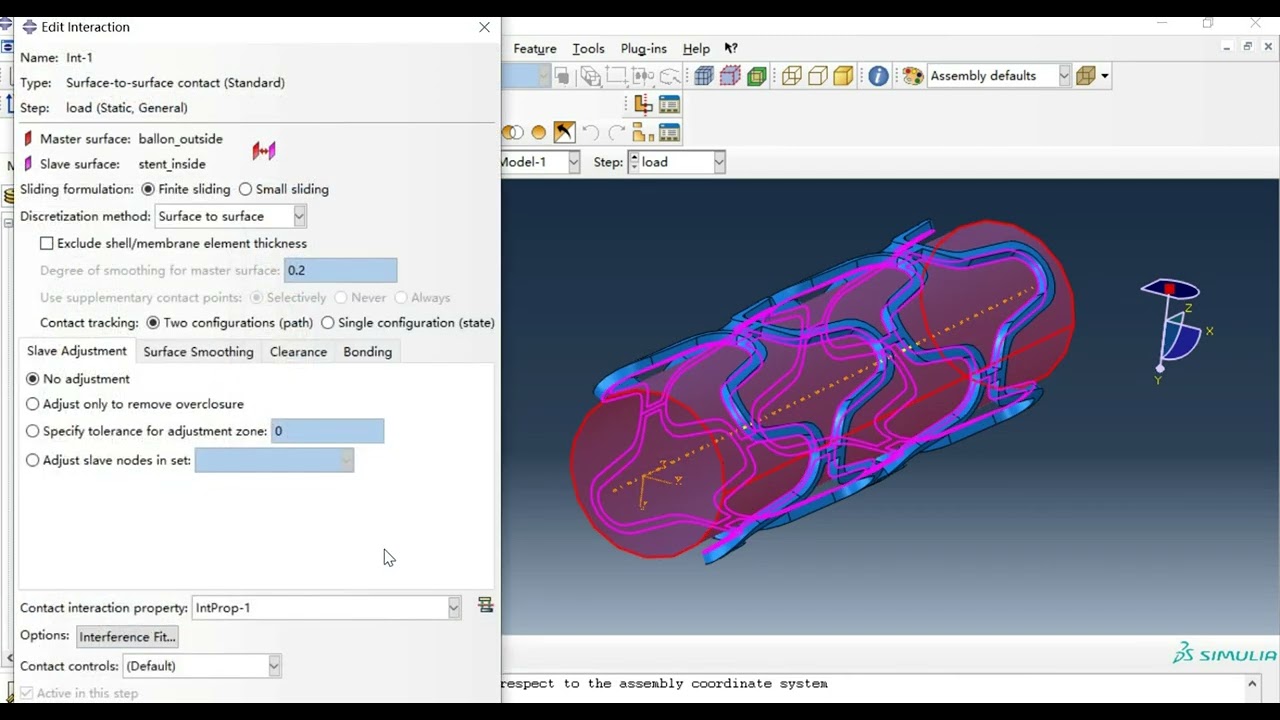Open the display group creation icon
Screen dimensions: 1280x720
click(x=643, y=132)
